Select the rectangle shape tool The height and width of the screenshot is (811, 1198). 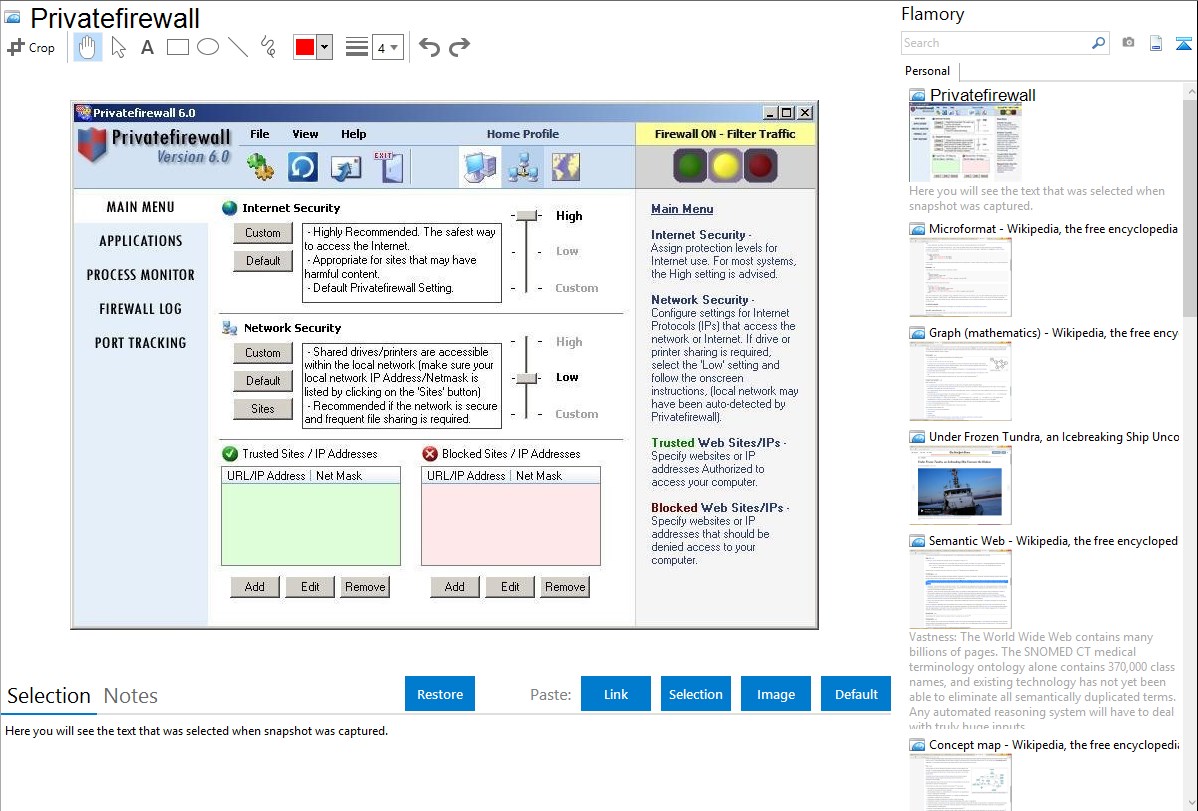coord(178,47)
